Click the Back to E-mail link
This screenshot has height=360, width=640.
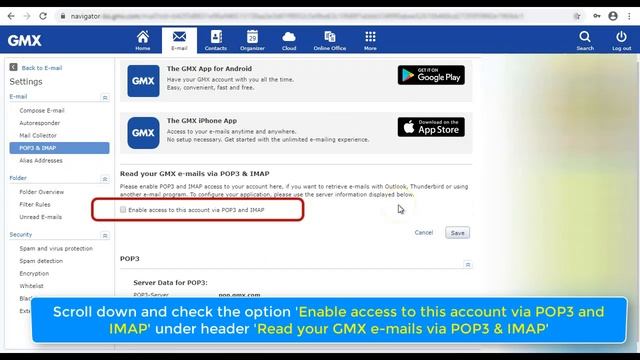[42, 68]
